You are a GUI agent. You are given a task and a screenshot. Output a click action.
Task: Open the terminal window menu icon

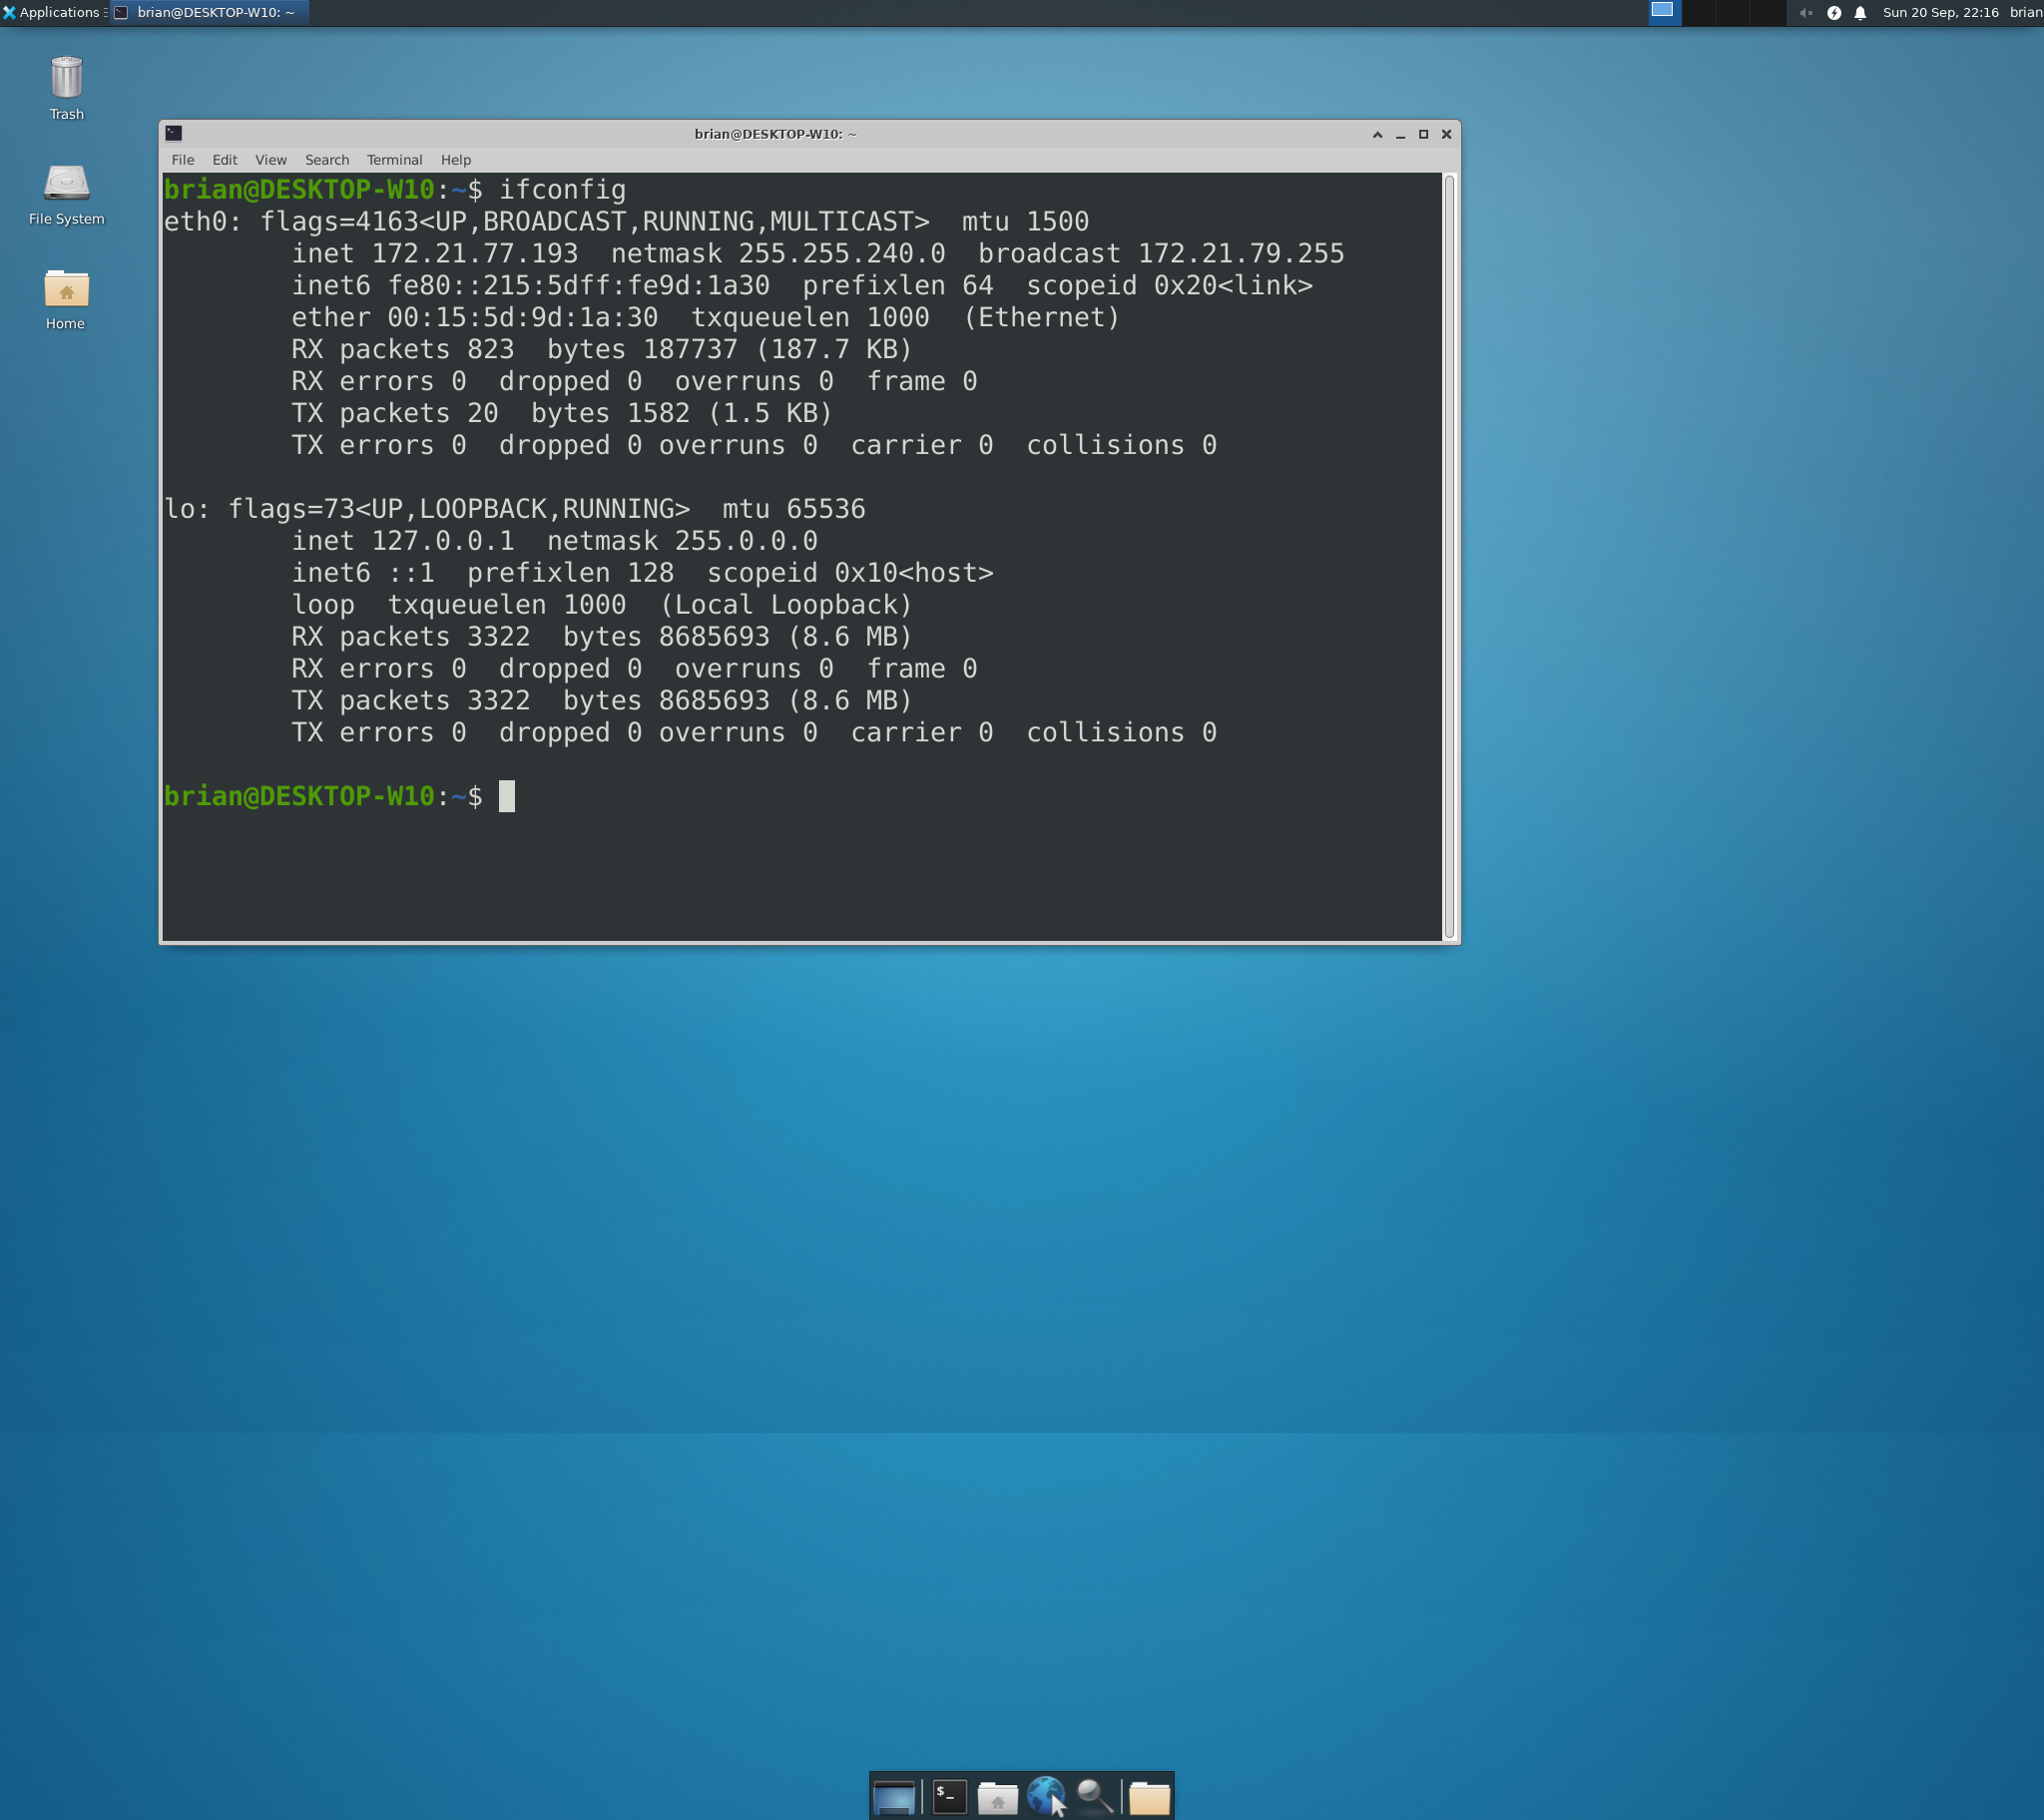(174, 134)
